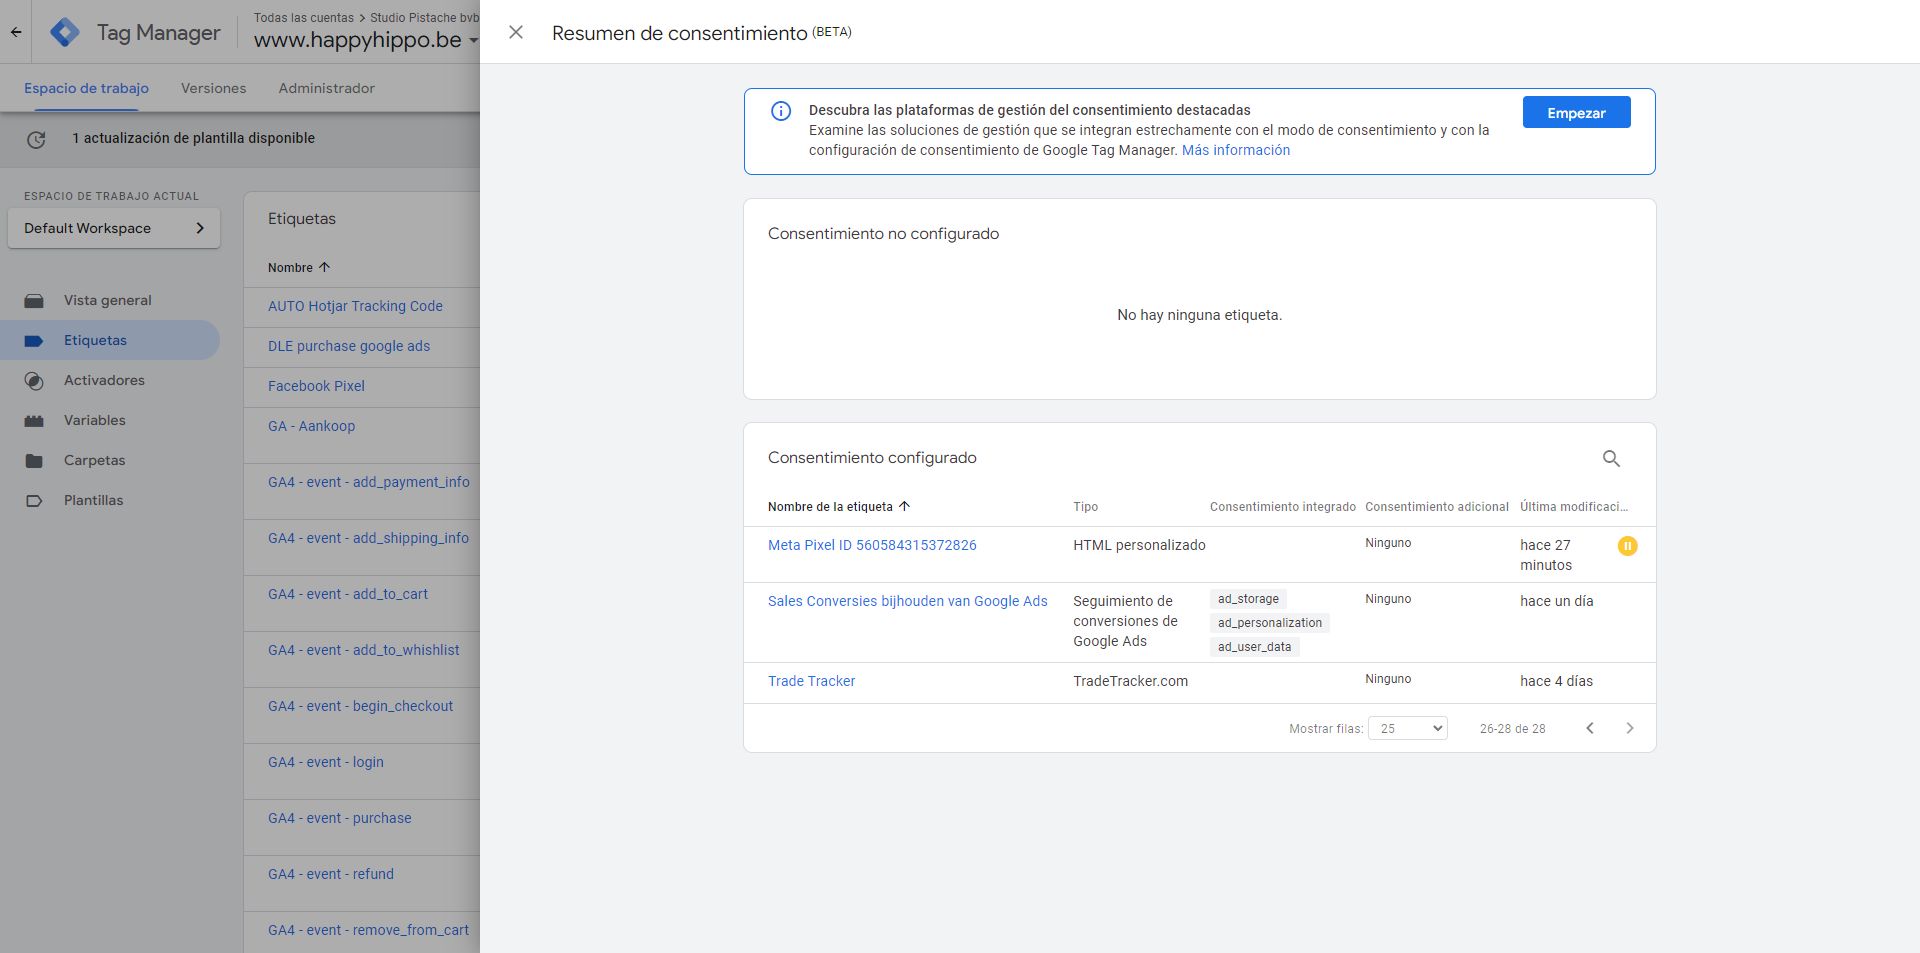This screenshot has width=1920, height=953.
Task: Open the Mostrar filas dropdown
Action: coord(1407,728)
